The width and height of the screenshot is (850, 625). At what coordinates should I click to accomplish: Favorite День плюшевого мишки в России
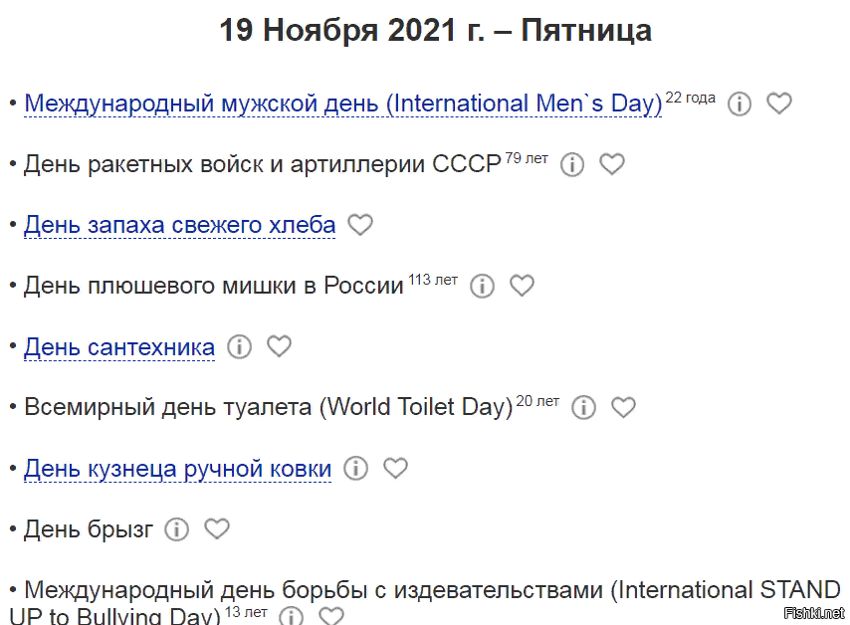tap(522, 285)
